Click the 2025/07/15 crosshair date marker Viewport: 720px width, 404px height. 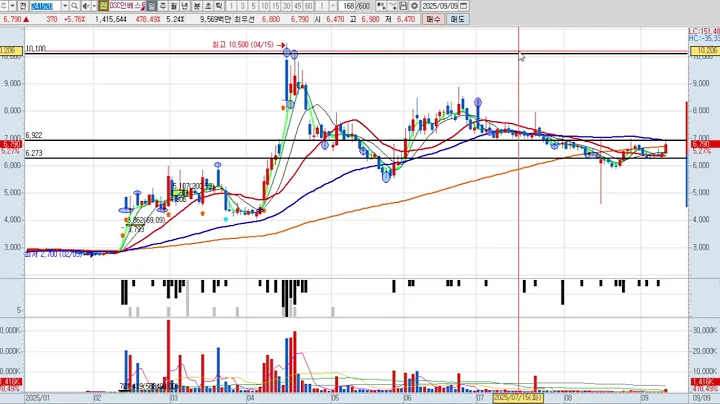click(518, 398)
